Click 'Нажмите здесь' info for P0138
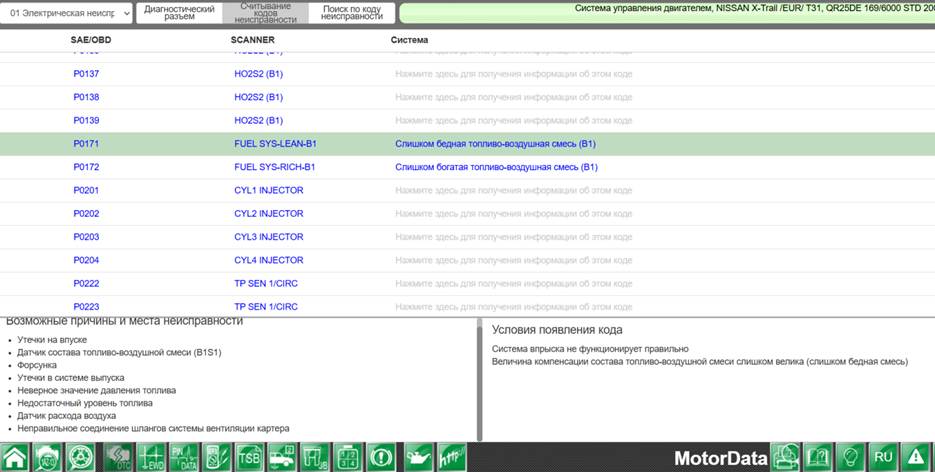Screen dimensions: 935x472 tap(513, 97)
